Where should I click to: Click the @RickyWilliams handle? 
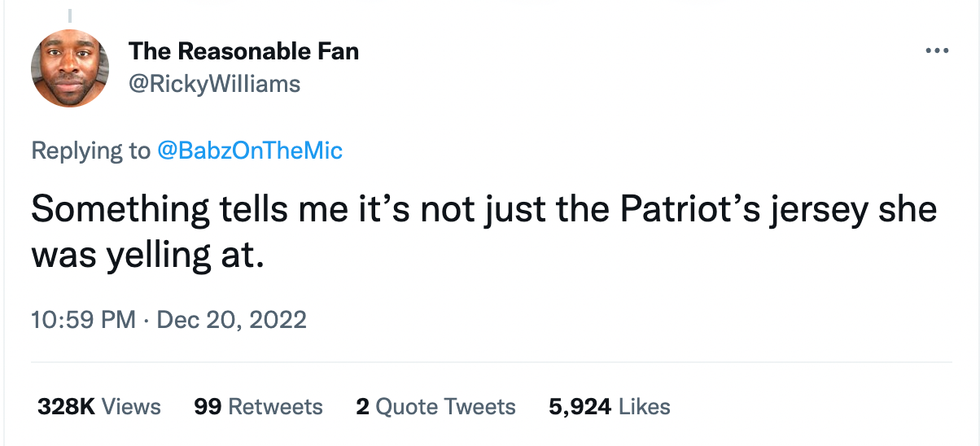[214, 84]
